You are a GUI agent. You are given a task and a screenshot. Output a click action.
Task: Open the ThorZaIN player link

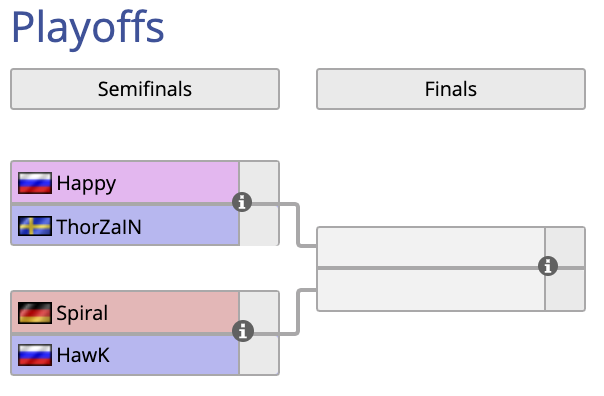[x=99, y=227]
